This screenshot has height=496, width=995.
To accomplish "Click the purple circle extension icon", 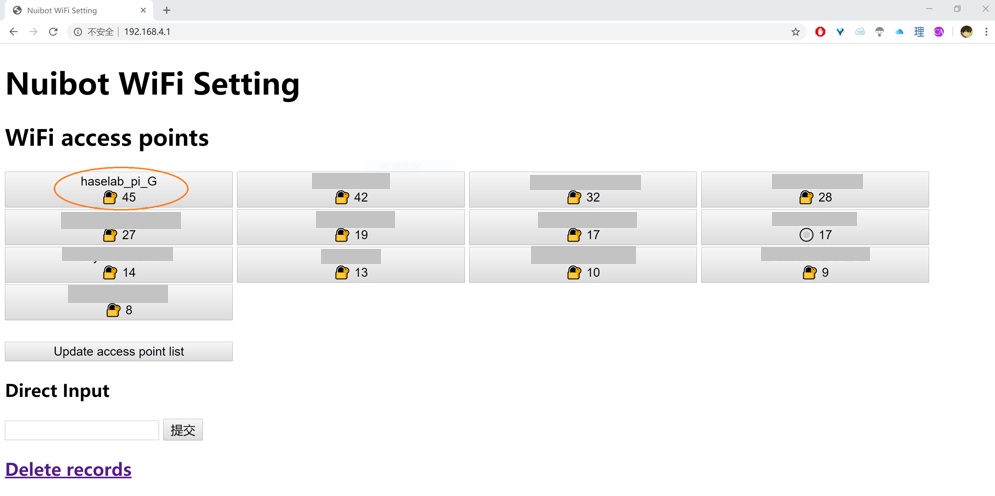I will pyautogui.click(x=939, y=32).
